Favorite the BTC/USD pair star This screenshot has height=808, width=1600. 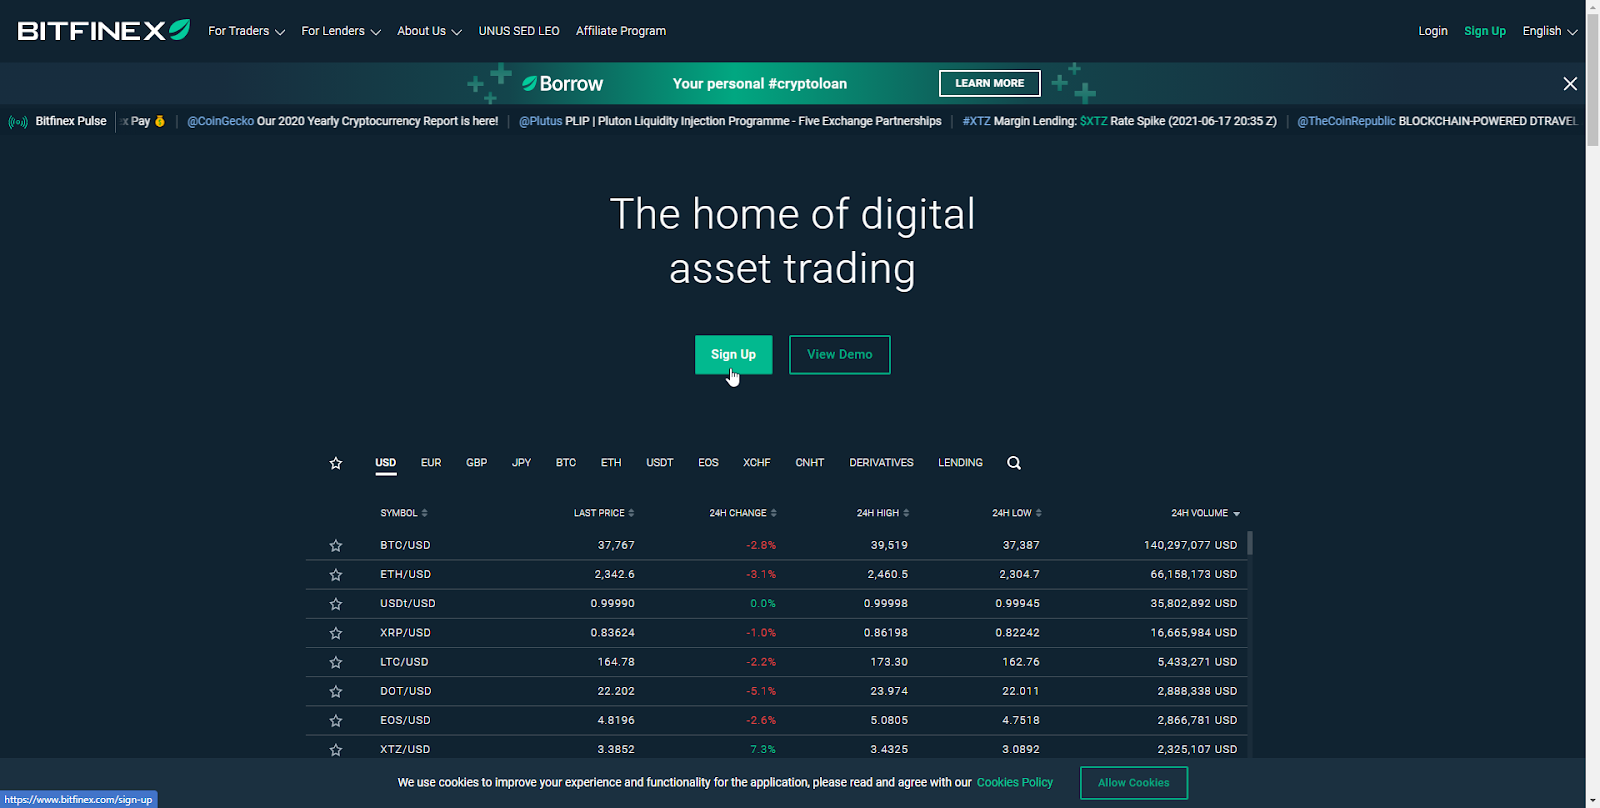pos(336,546)
